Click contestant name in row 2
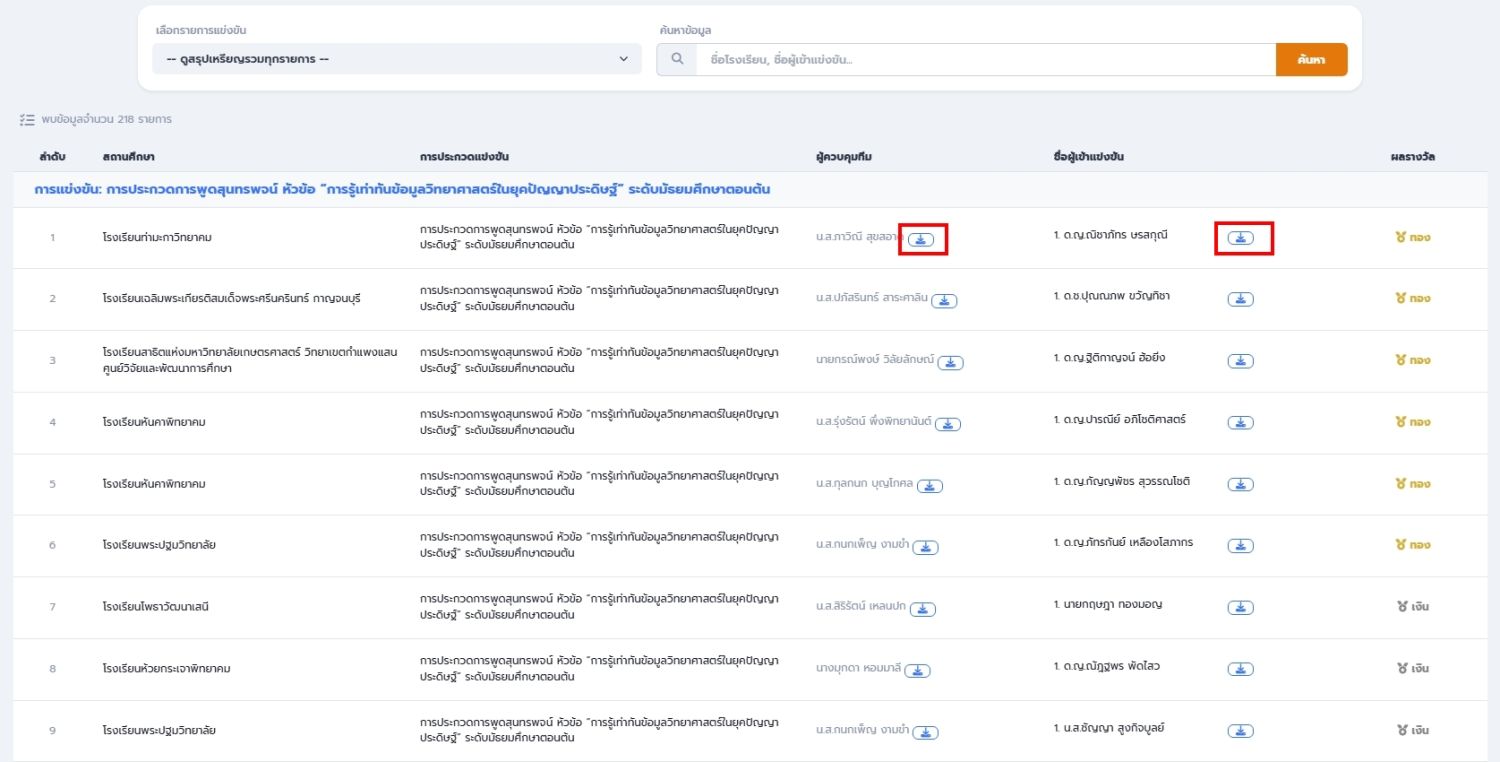 pyautogui.click(x=1111, y=297)
